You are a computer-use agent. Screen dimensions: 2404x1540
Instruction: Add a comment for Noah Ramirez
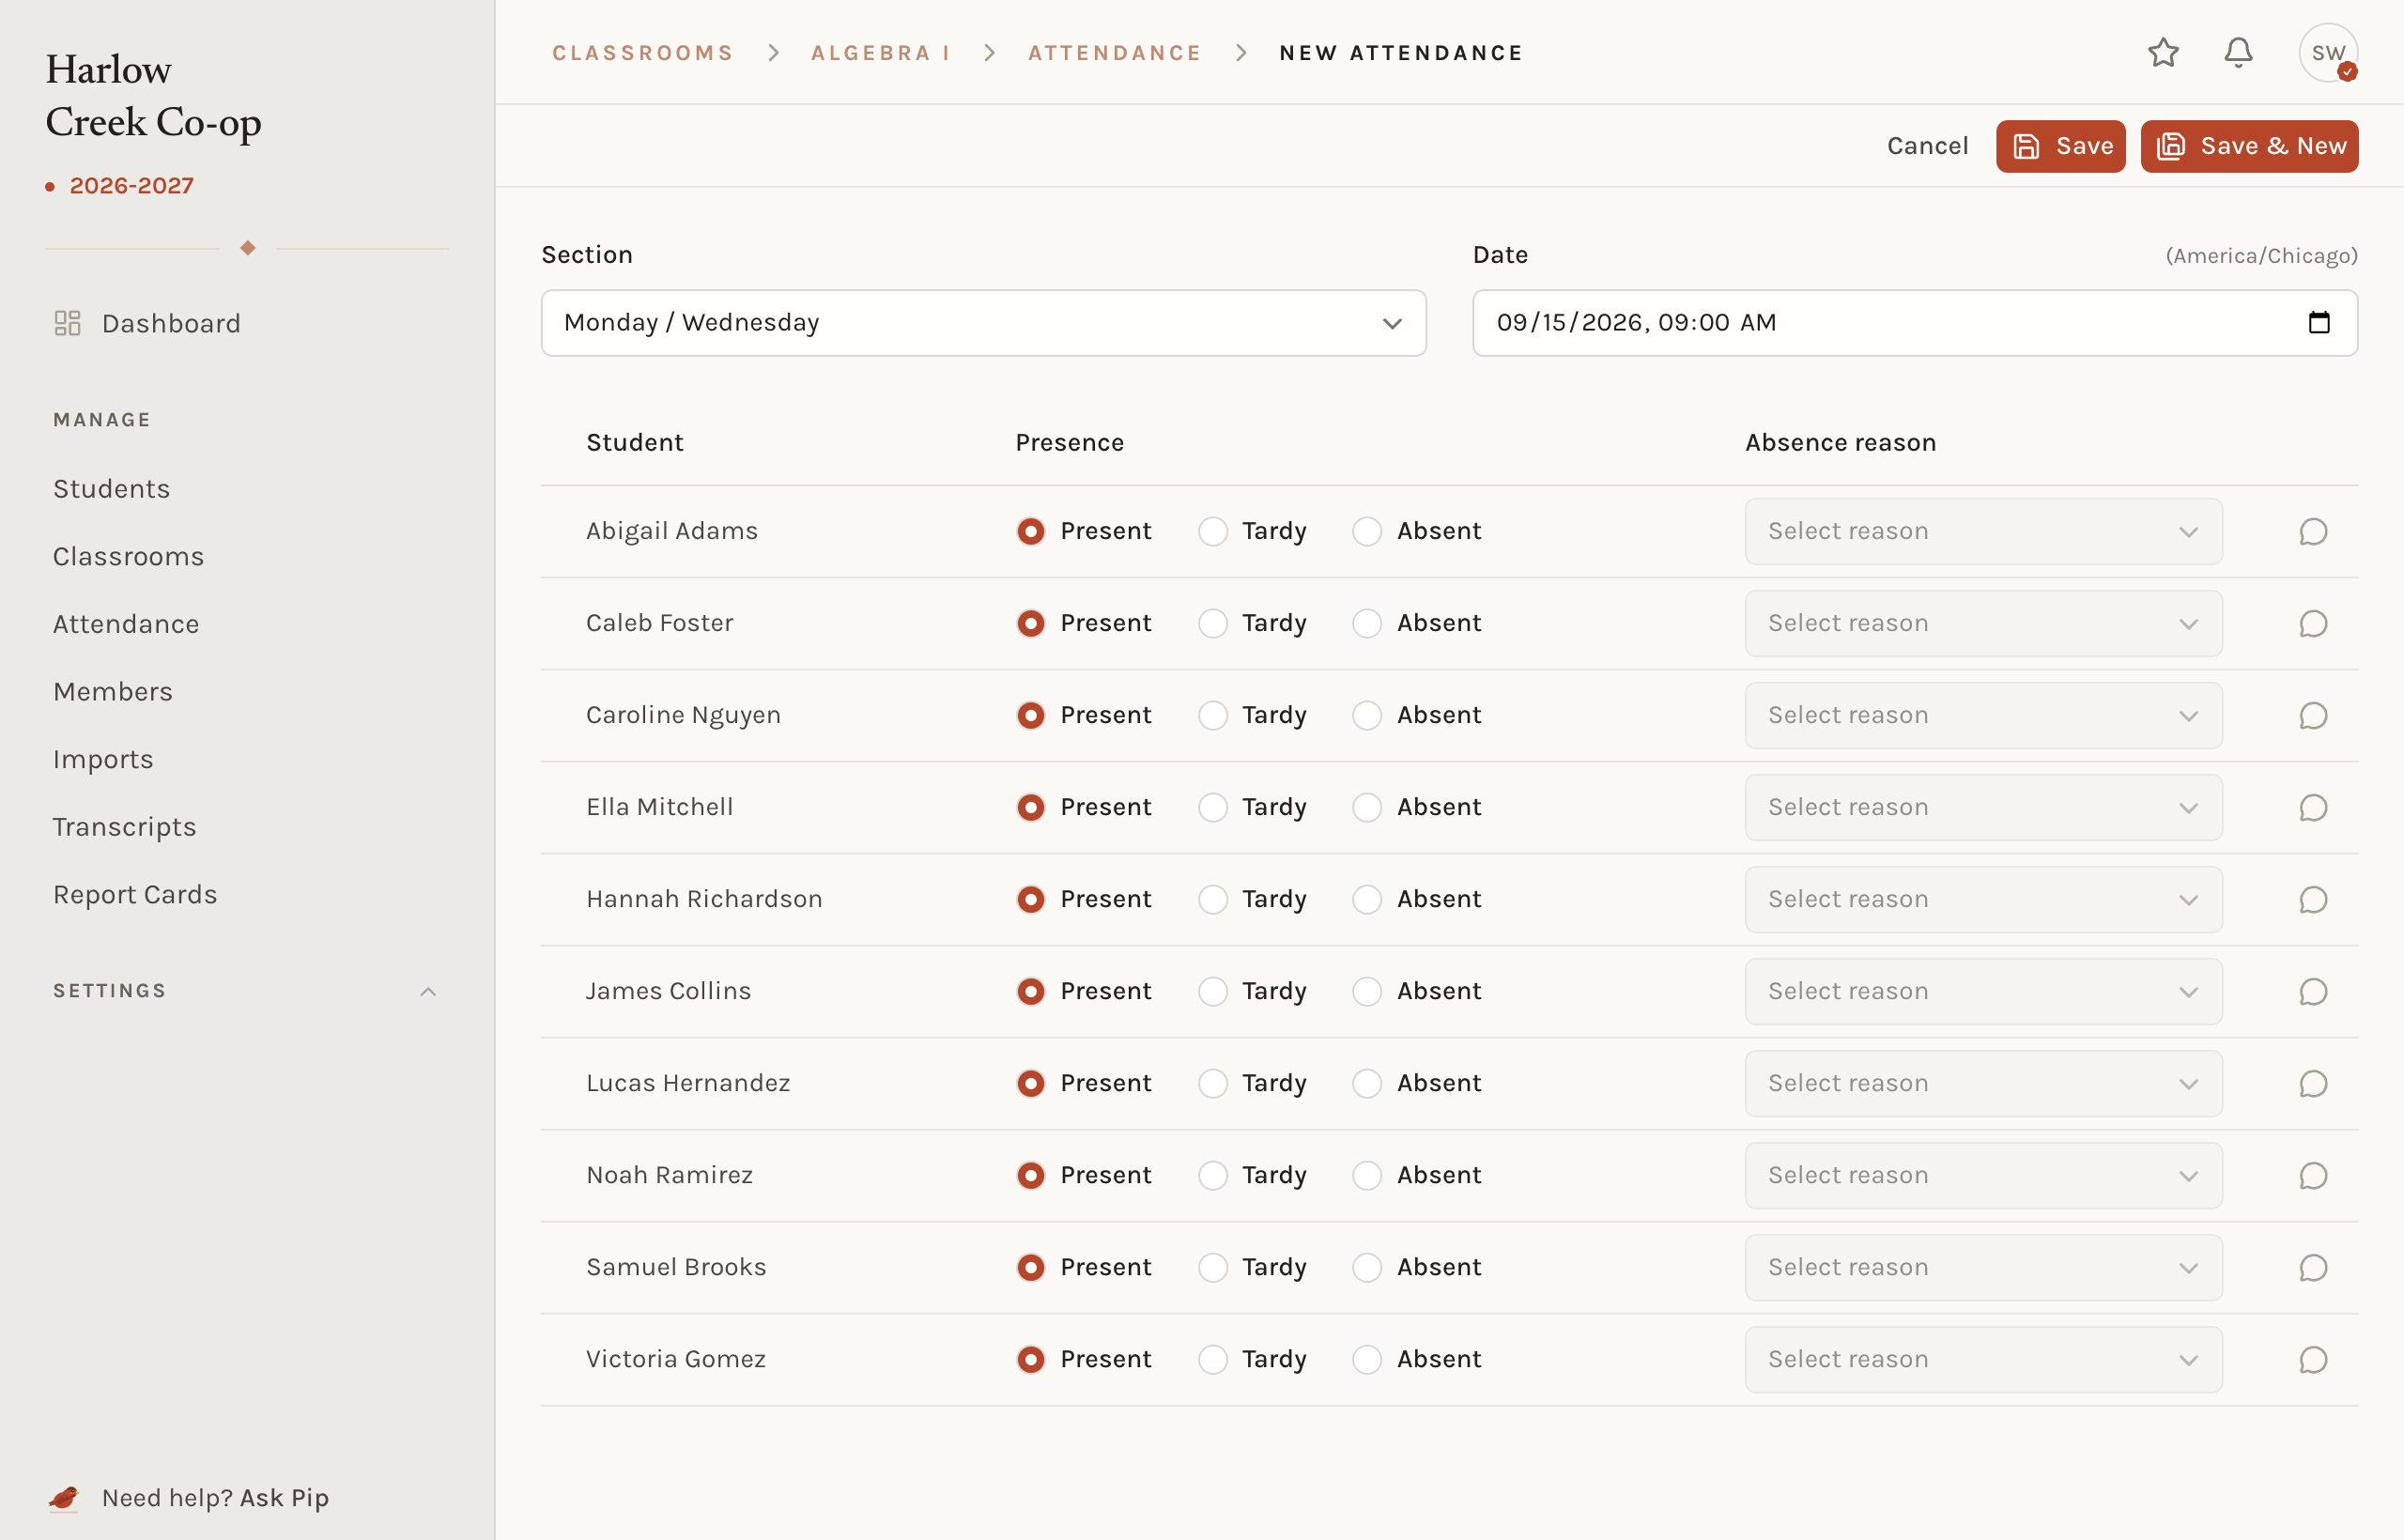pyautogui.click(x=2313, y=1175)
